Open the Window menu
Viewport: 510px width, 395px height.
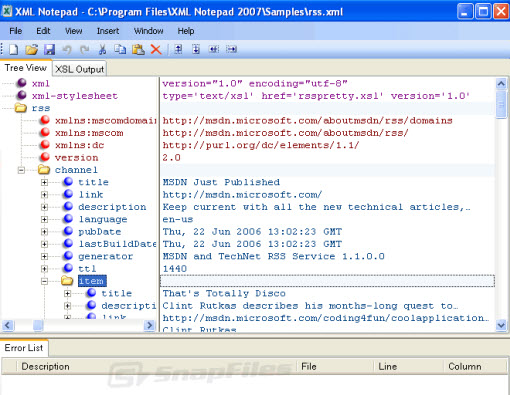click(x=149, y=31)
